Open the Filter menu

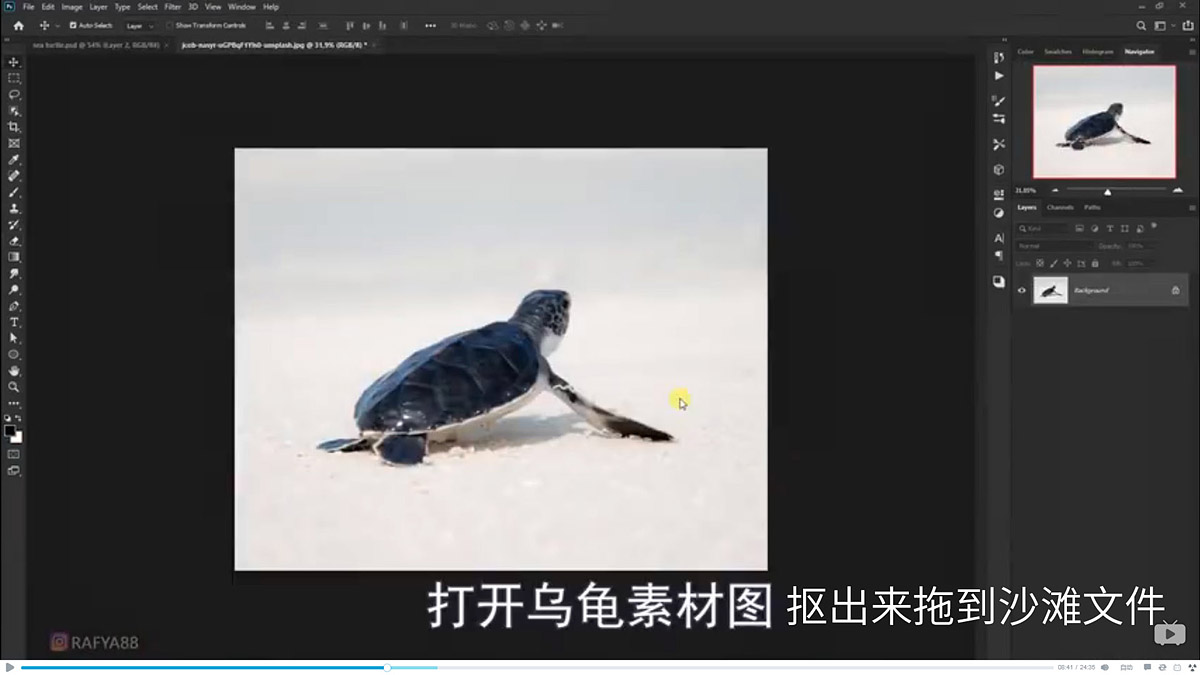click(x=172, y=6)
